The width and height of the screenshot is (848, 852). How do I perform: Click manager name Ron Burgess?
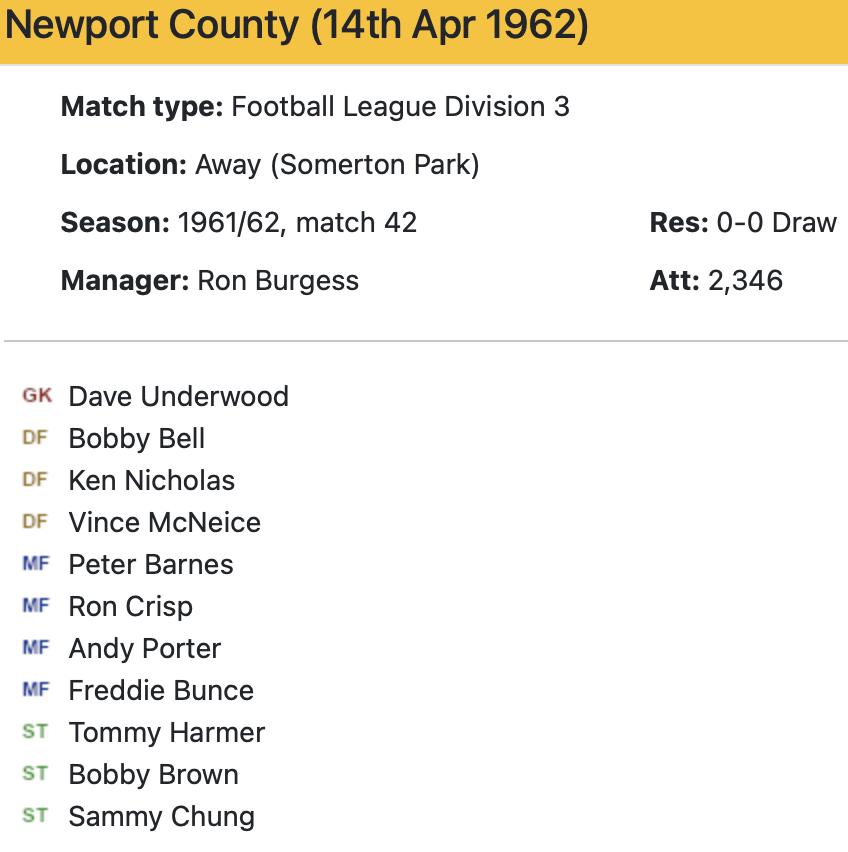(278, 280)
